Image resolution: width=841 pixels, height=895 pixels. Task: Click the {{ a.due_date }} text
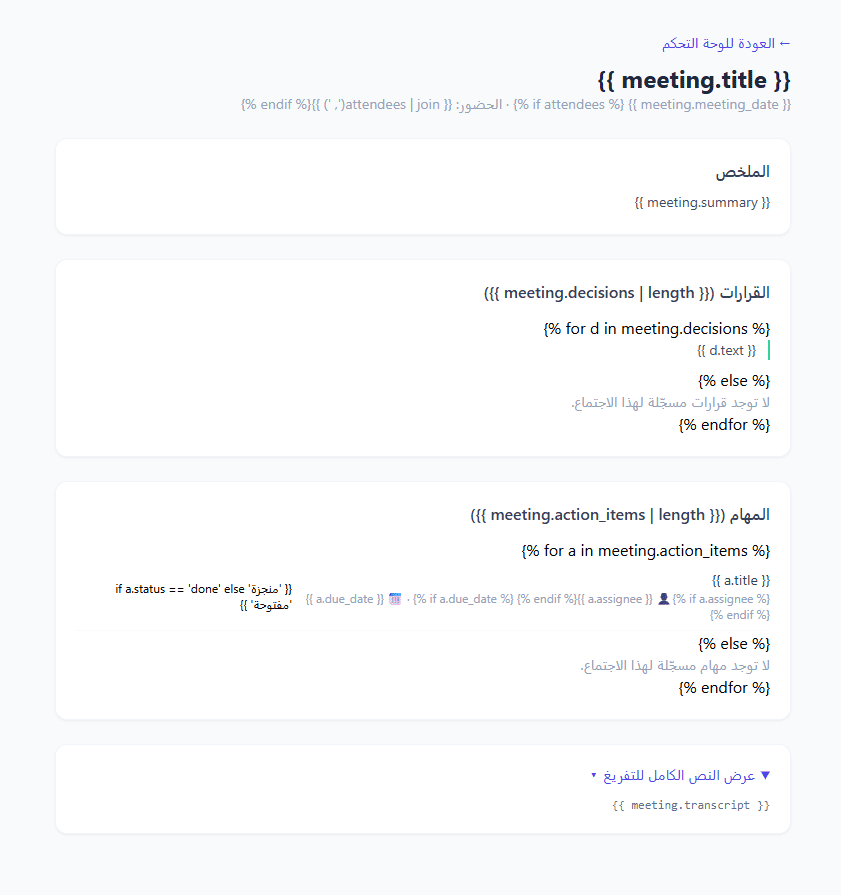(x=345, y=599)
